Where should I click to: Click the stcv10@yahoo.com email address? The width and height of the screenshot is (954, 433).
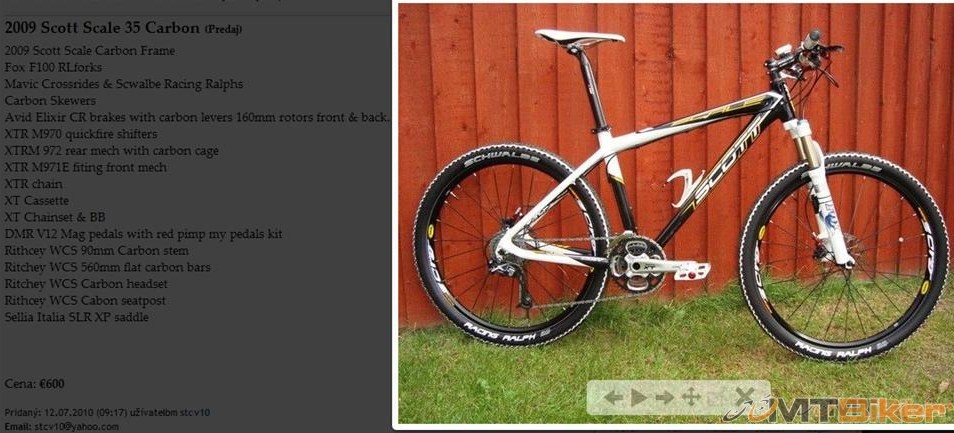(x=77, y=427)
